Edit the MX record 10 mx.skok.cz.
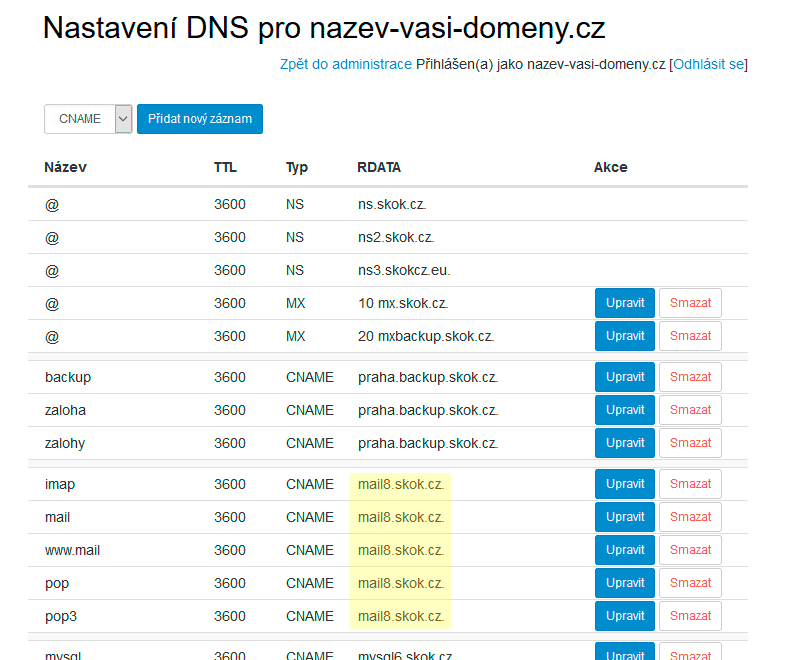Viewport: 792px width, 660px height. [625, 303]
